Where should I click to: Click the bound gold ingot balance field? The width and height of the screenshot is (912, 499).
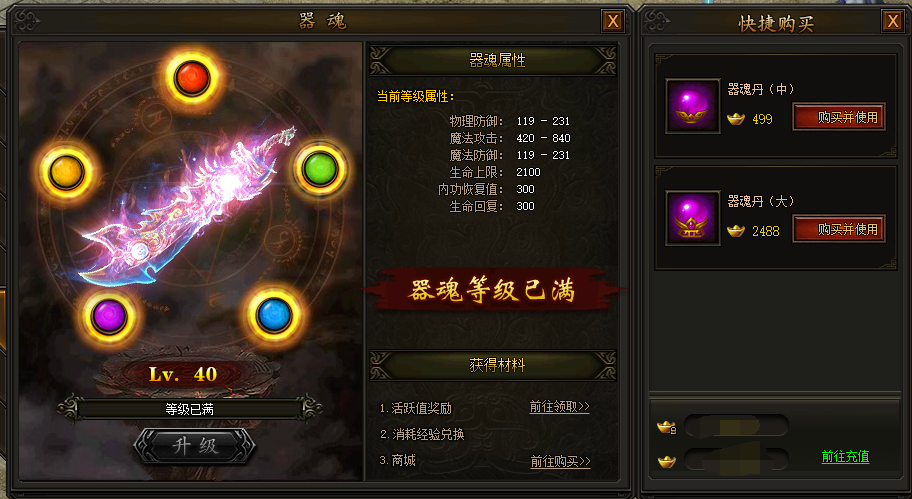click(736, 426)
